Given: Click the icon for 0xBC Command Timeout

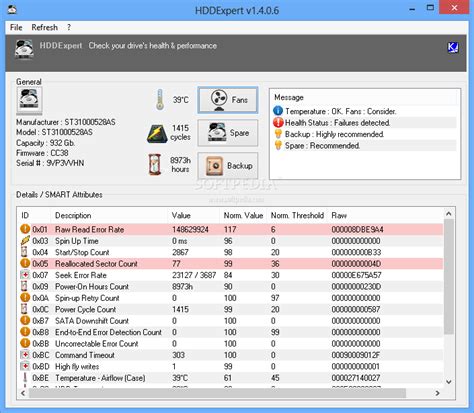Looking at the screenshot, I should pos(25,355).
